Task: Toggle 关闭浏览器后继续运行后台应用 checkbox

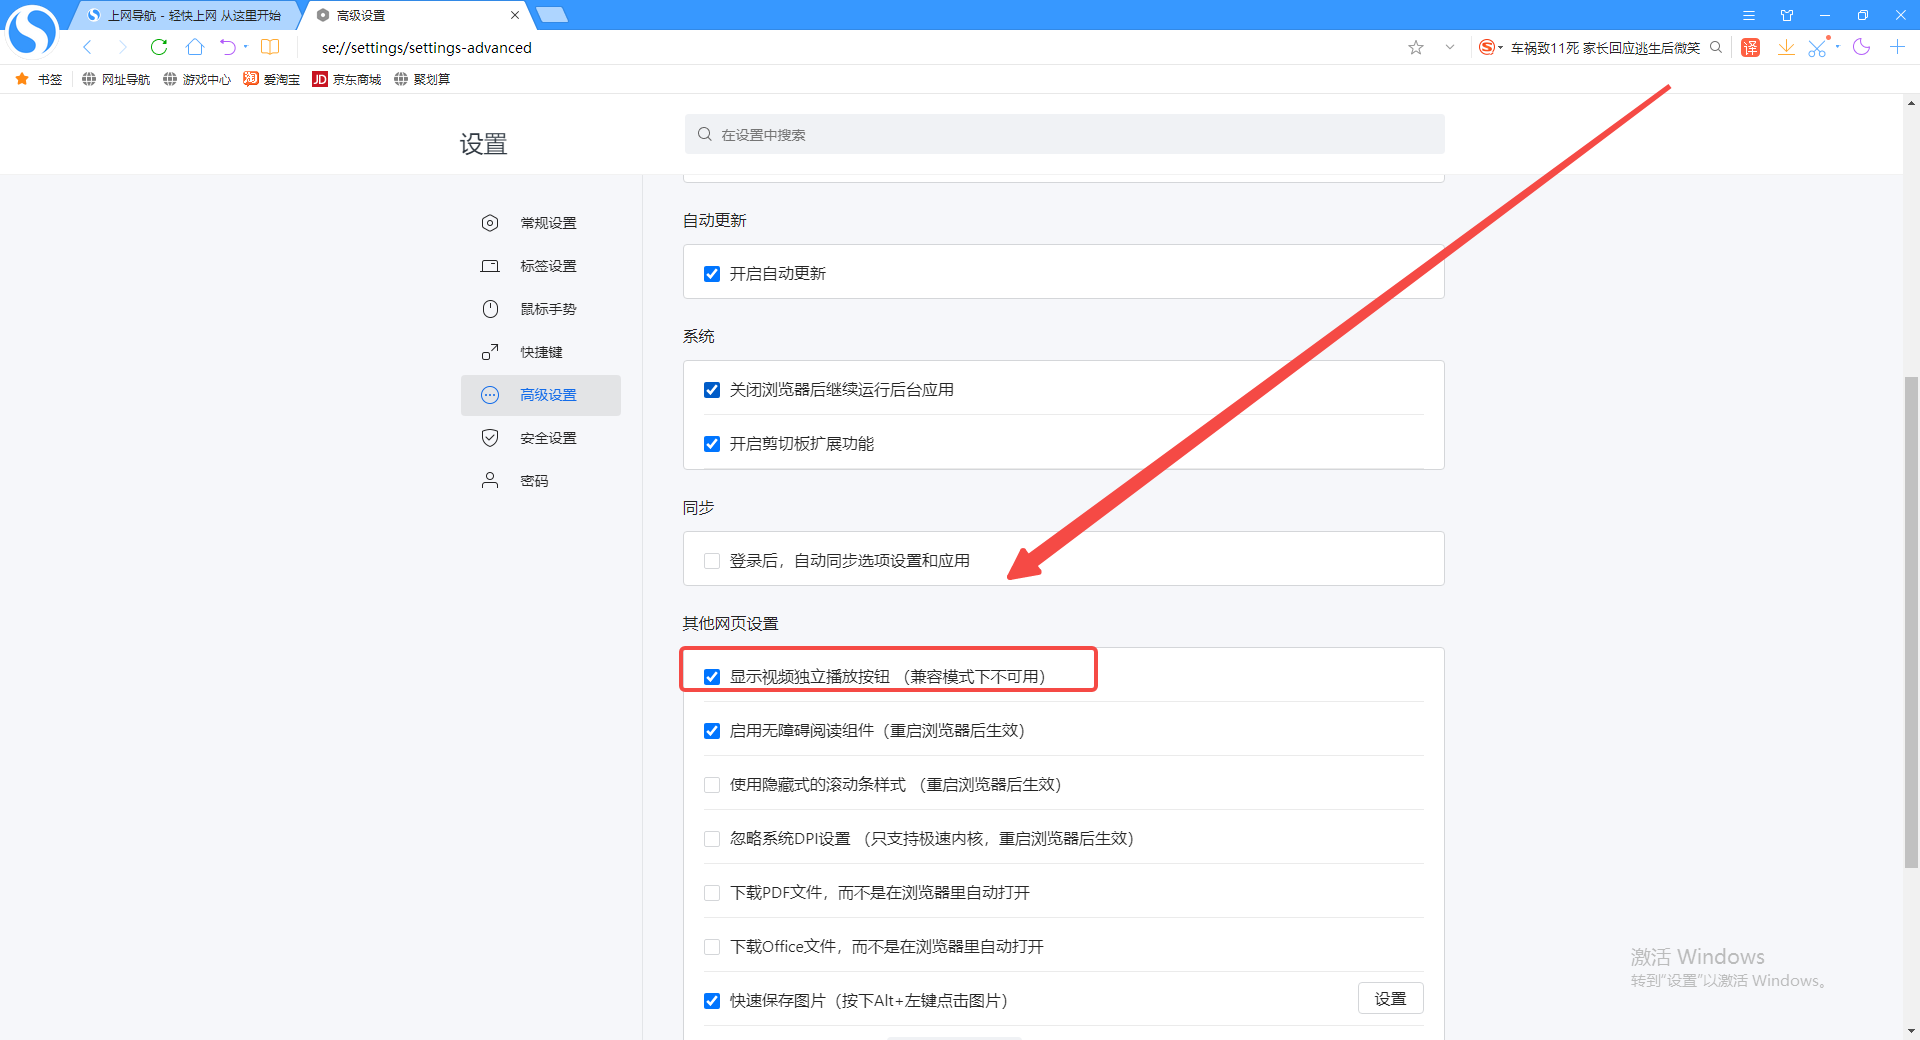Action: [x=712, y=390]
